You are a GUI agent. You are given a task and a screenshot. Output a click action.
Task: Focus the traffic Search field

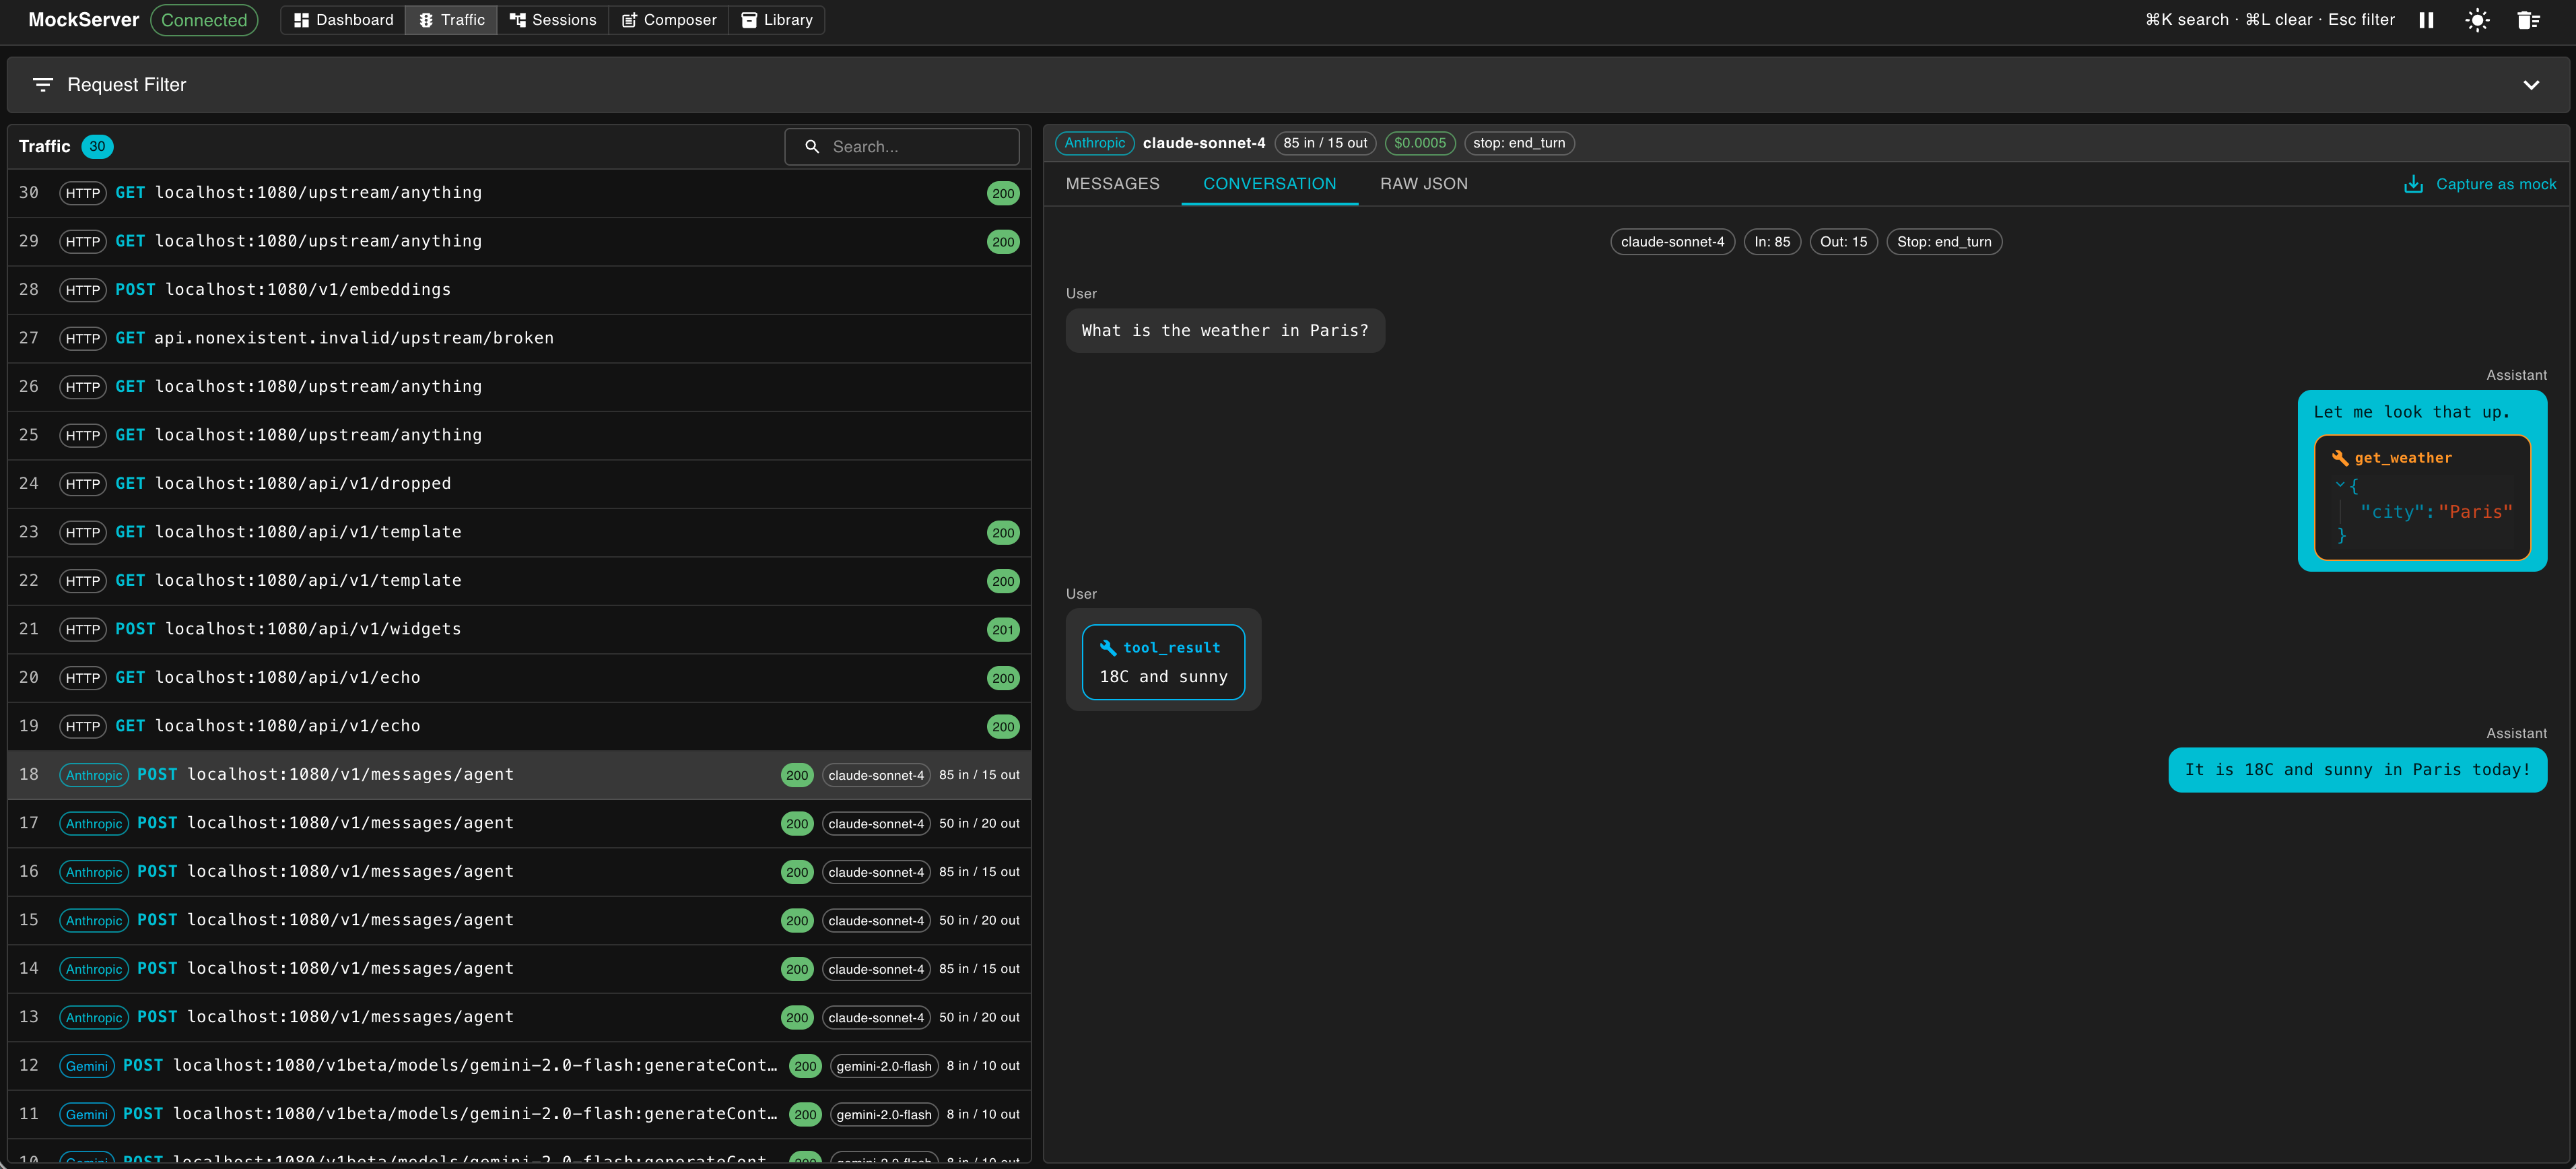(902, 147)
